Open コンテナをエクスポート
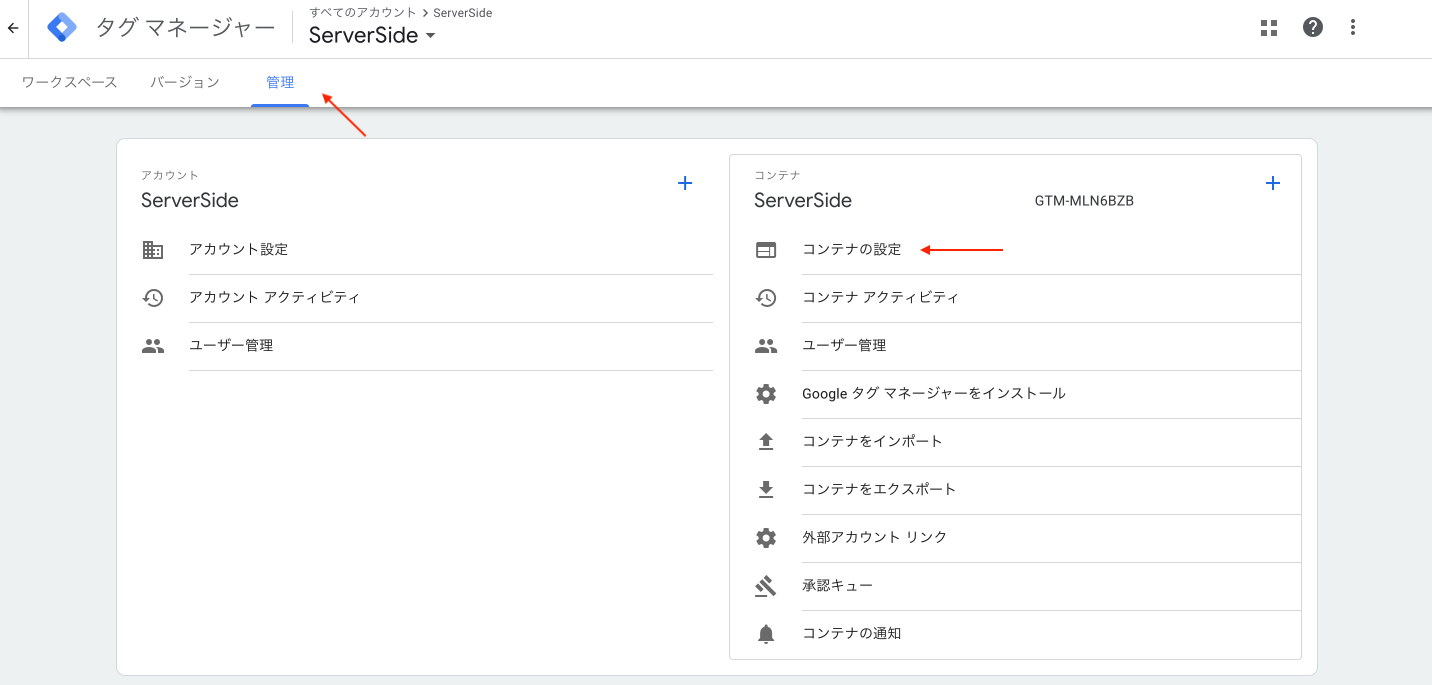Screen dimensions: 1432x685 point(879,490)
